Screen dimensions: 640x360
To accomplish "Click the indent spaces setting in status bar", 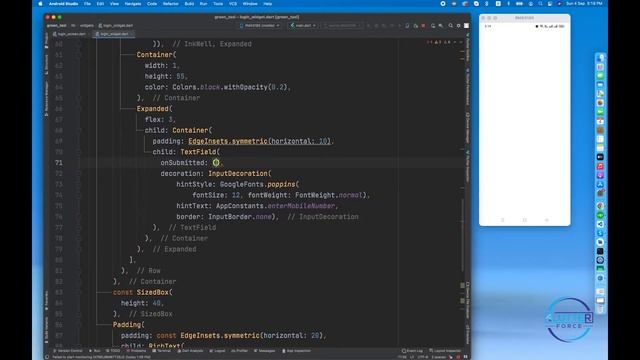I will (x=439, y=357).
